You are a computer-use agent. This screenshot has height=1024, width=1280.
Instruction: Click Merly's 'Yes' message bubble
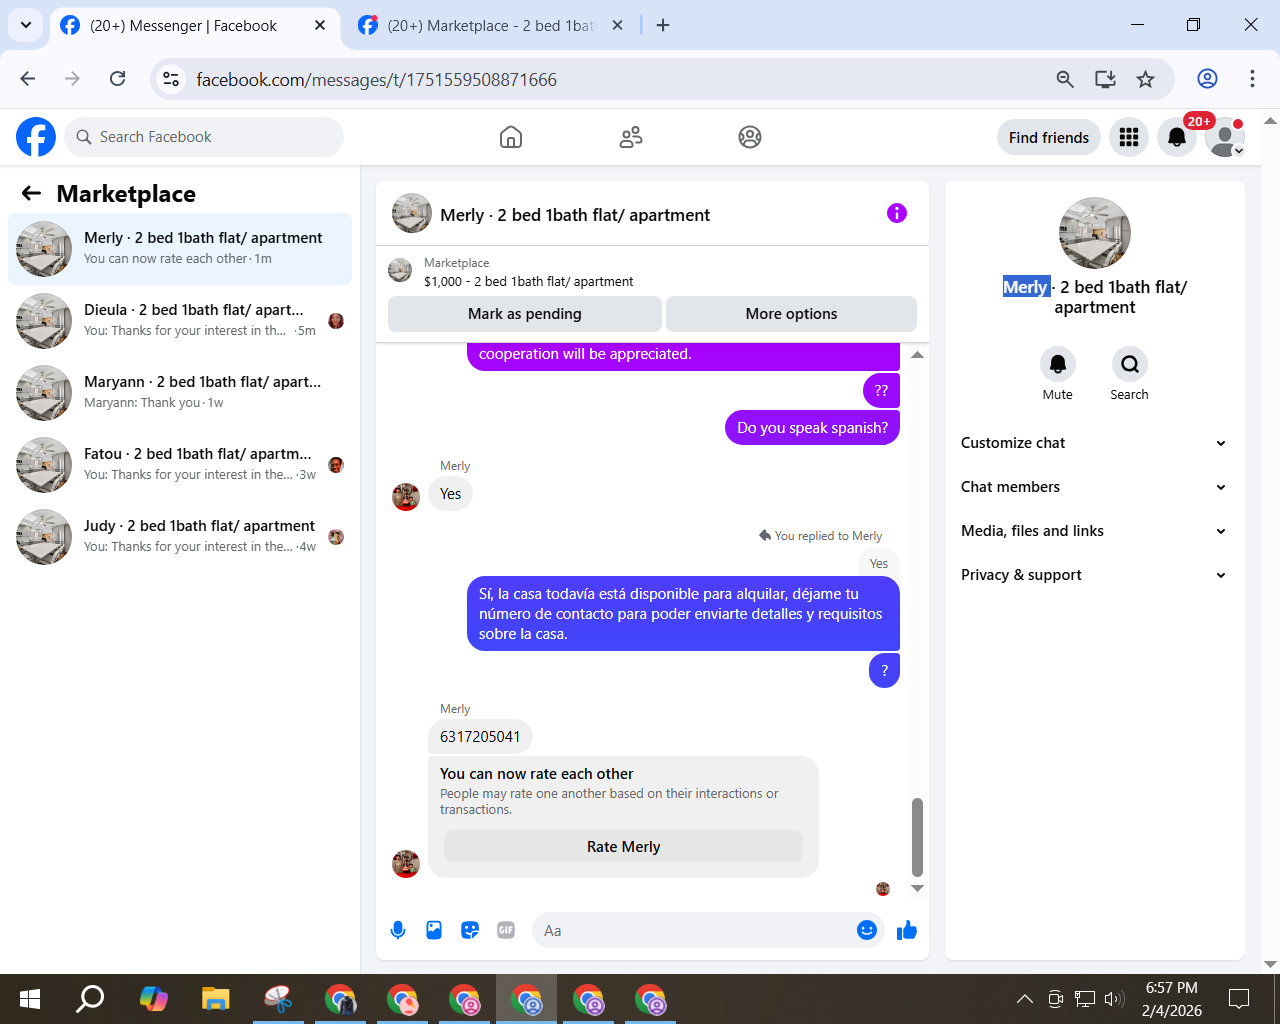(x=451, y=494)
